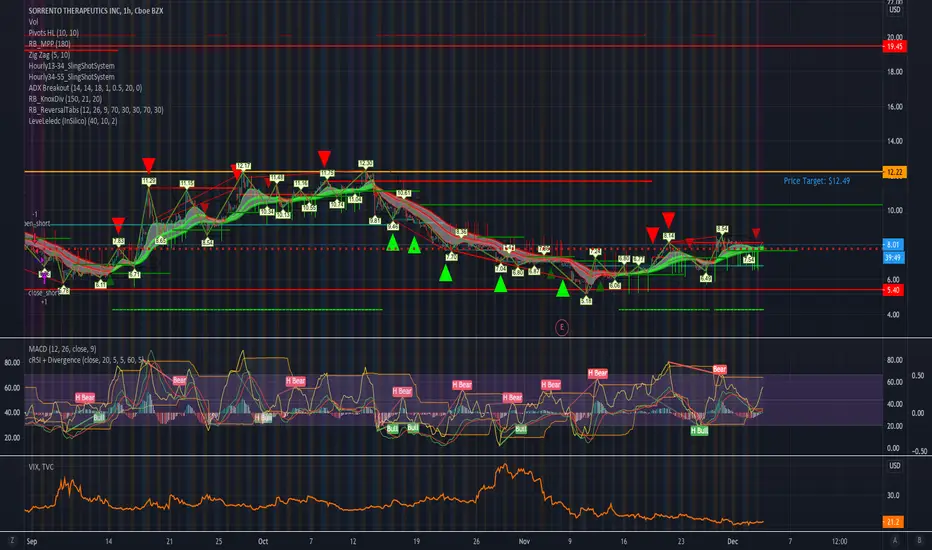This screenshot has width=932, height=550.
Task: Click the 9.81 pivot low label
Action: click(375, 221)
